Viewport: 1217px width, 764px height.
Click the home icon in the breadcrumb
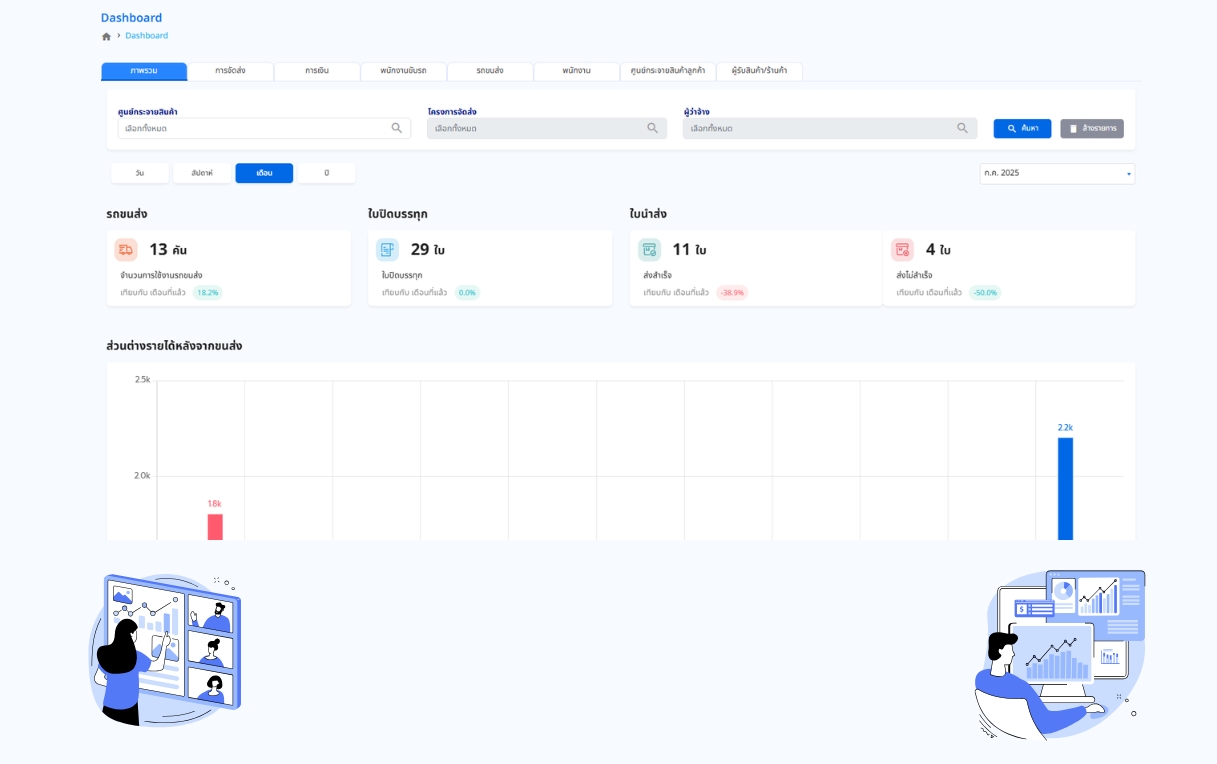pos(106,36)
